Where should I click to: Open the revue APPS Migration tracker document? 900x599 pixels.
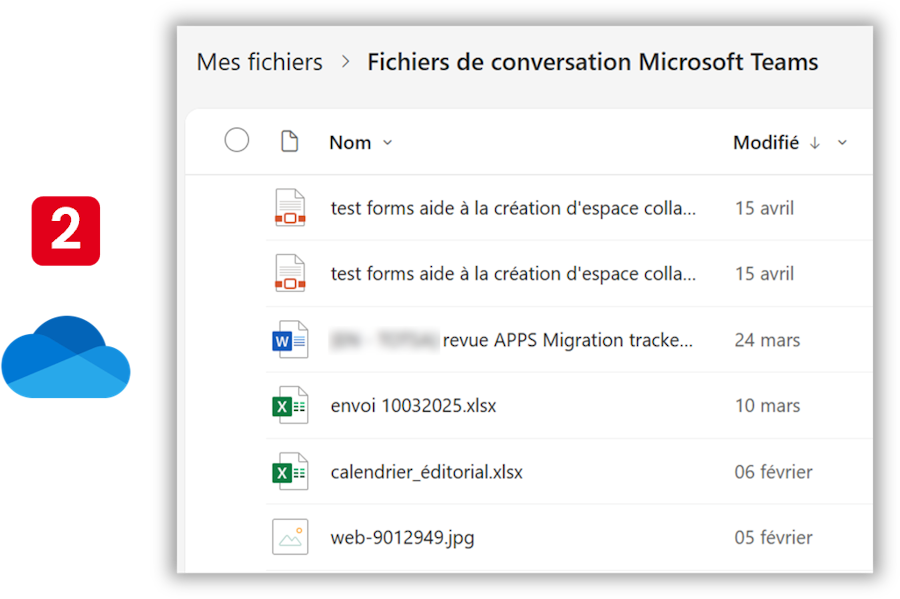coord(567,340)
